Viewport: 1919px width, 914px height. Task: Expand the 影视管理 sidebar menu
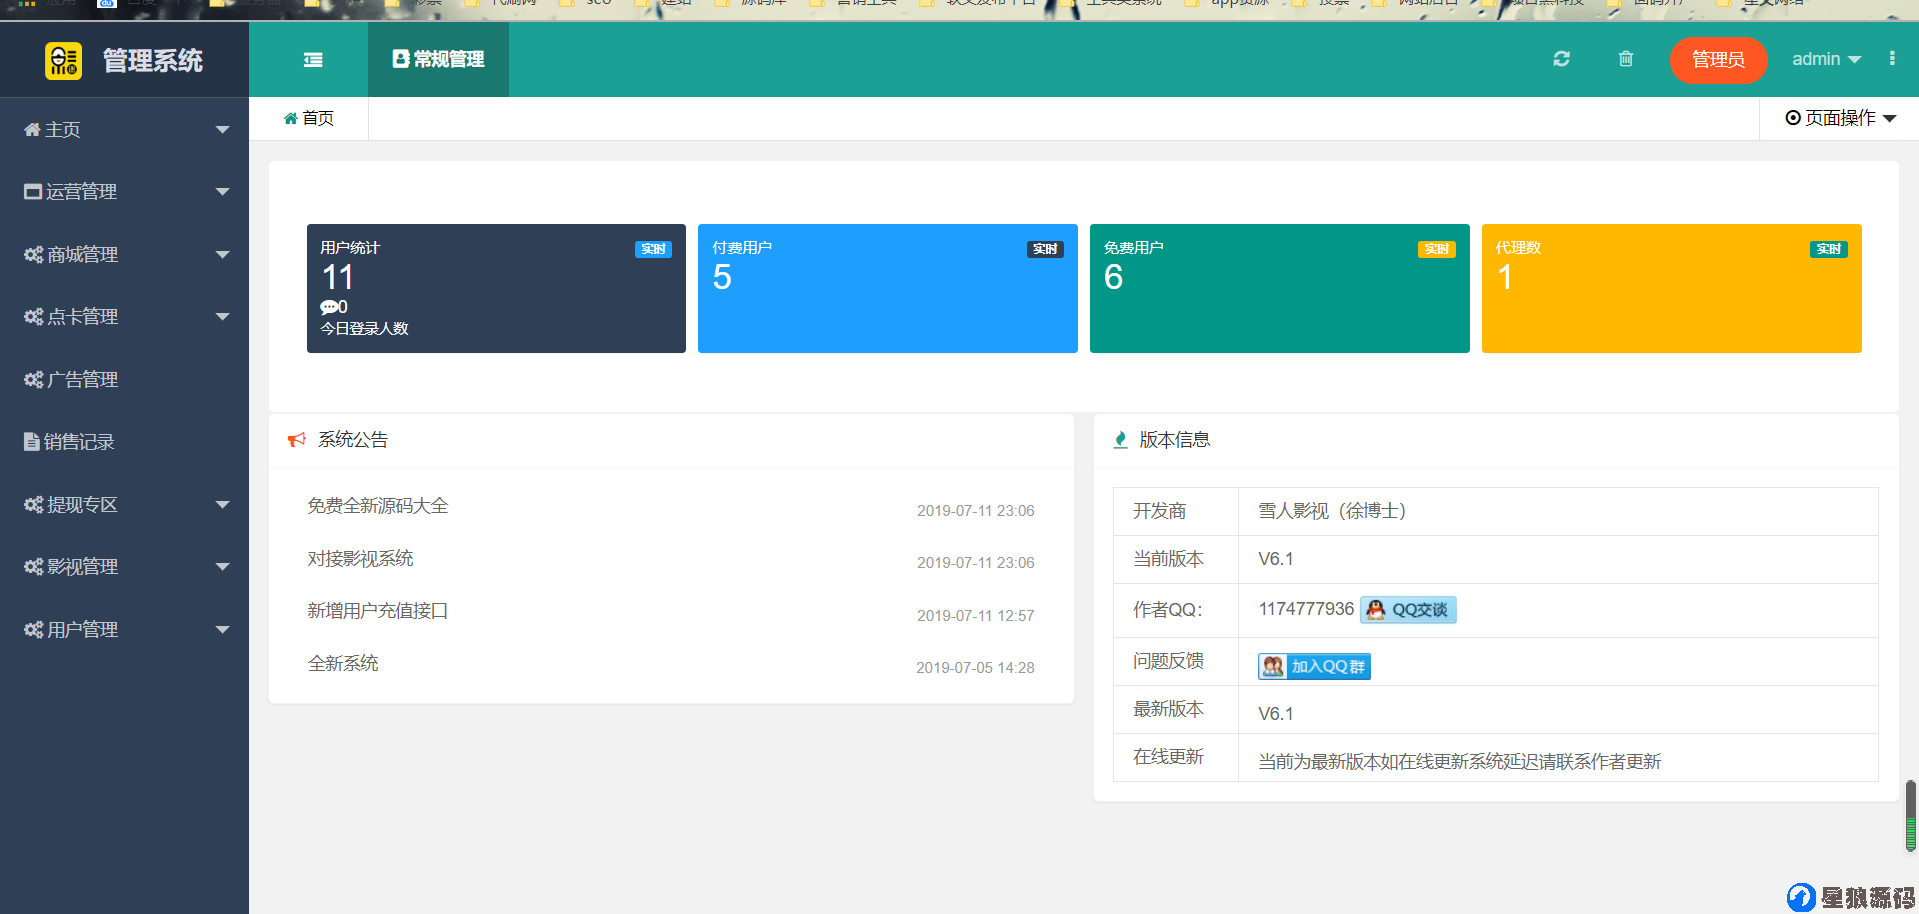(x=124, y=567)
